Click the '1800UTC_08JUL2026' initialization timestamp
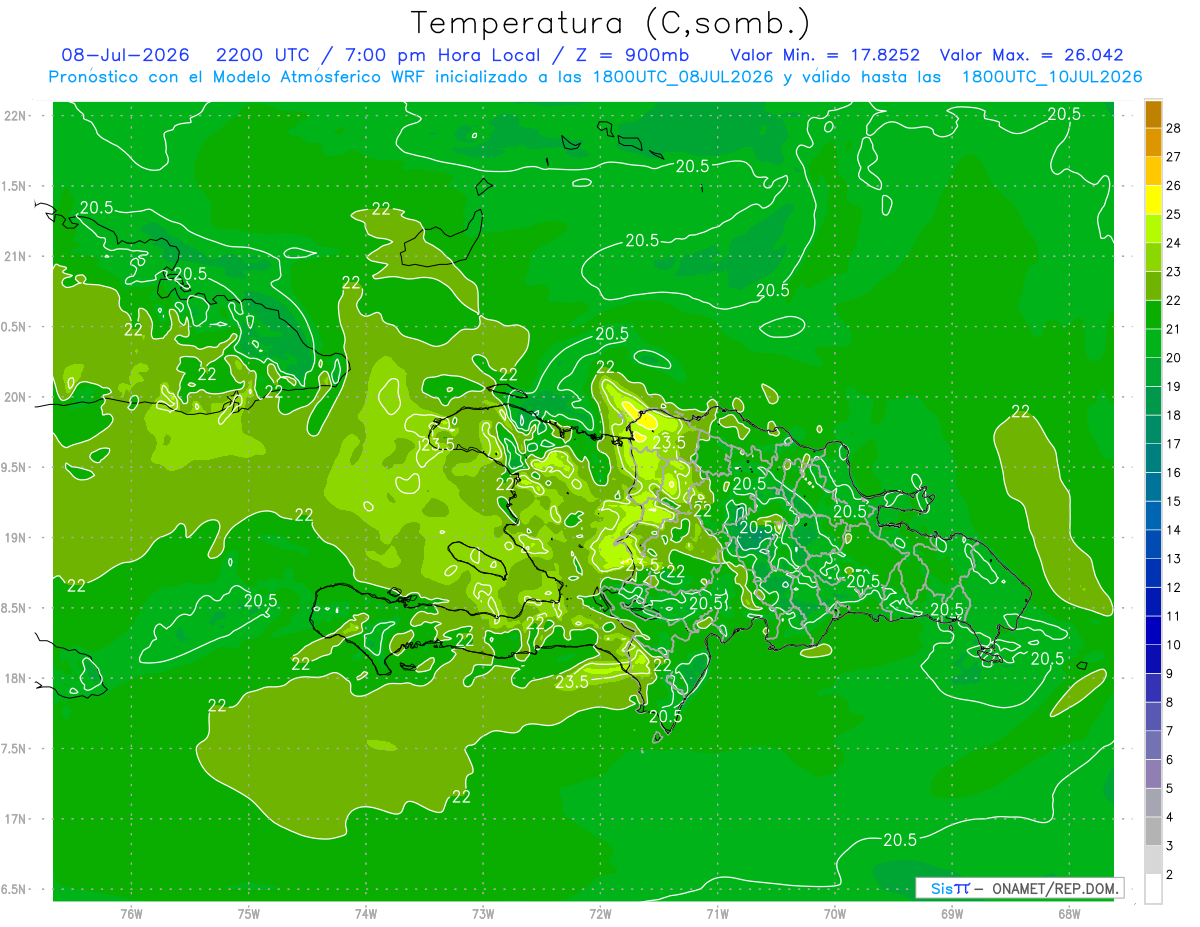The image size is (1200, 927). 683,77
